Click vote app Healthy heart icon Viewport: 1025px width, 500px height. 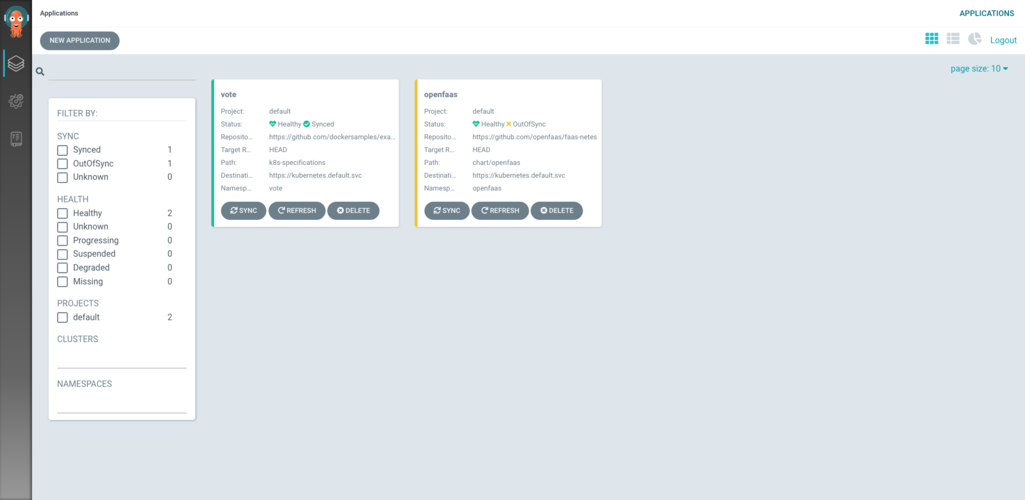(273, 124)
